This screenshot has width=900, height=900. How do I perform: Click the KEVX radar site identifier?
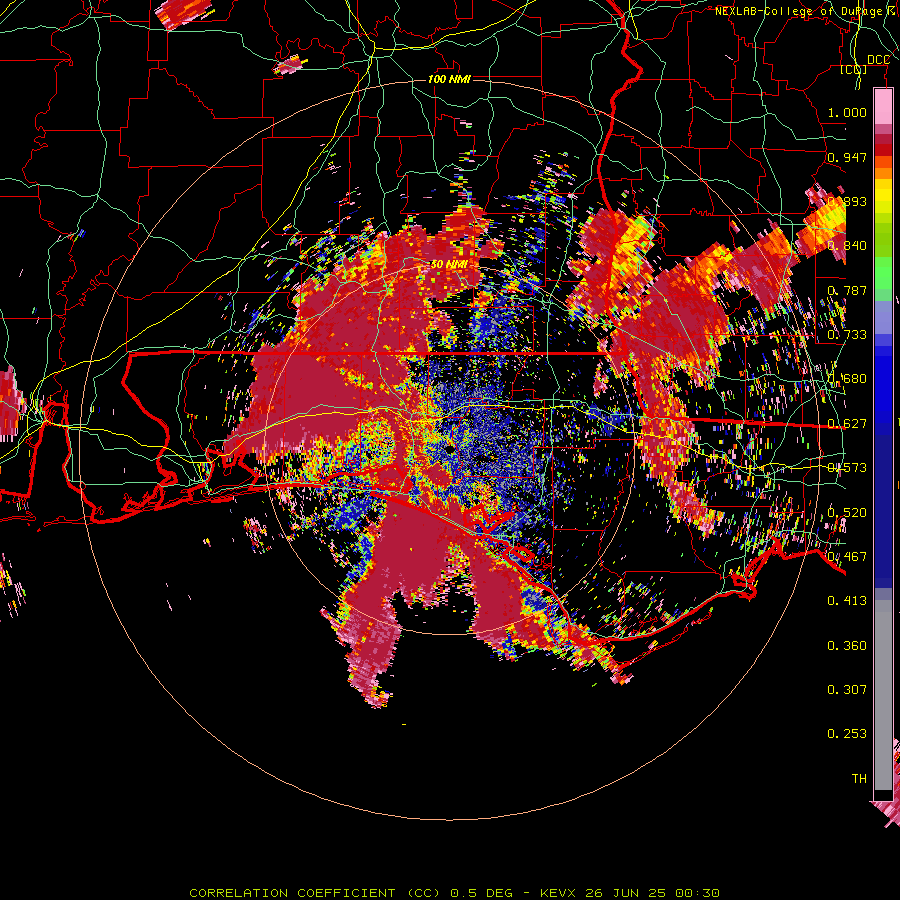[x=558, y=893]
